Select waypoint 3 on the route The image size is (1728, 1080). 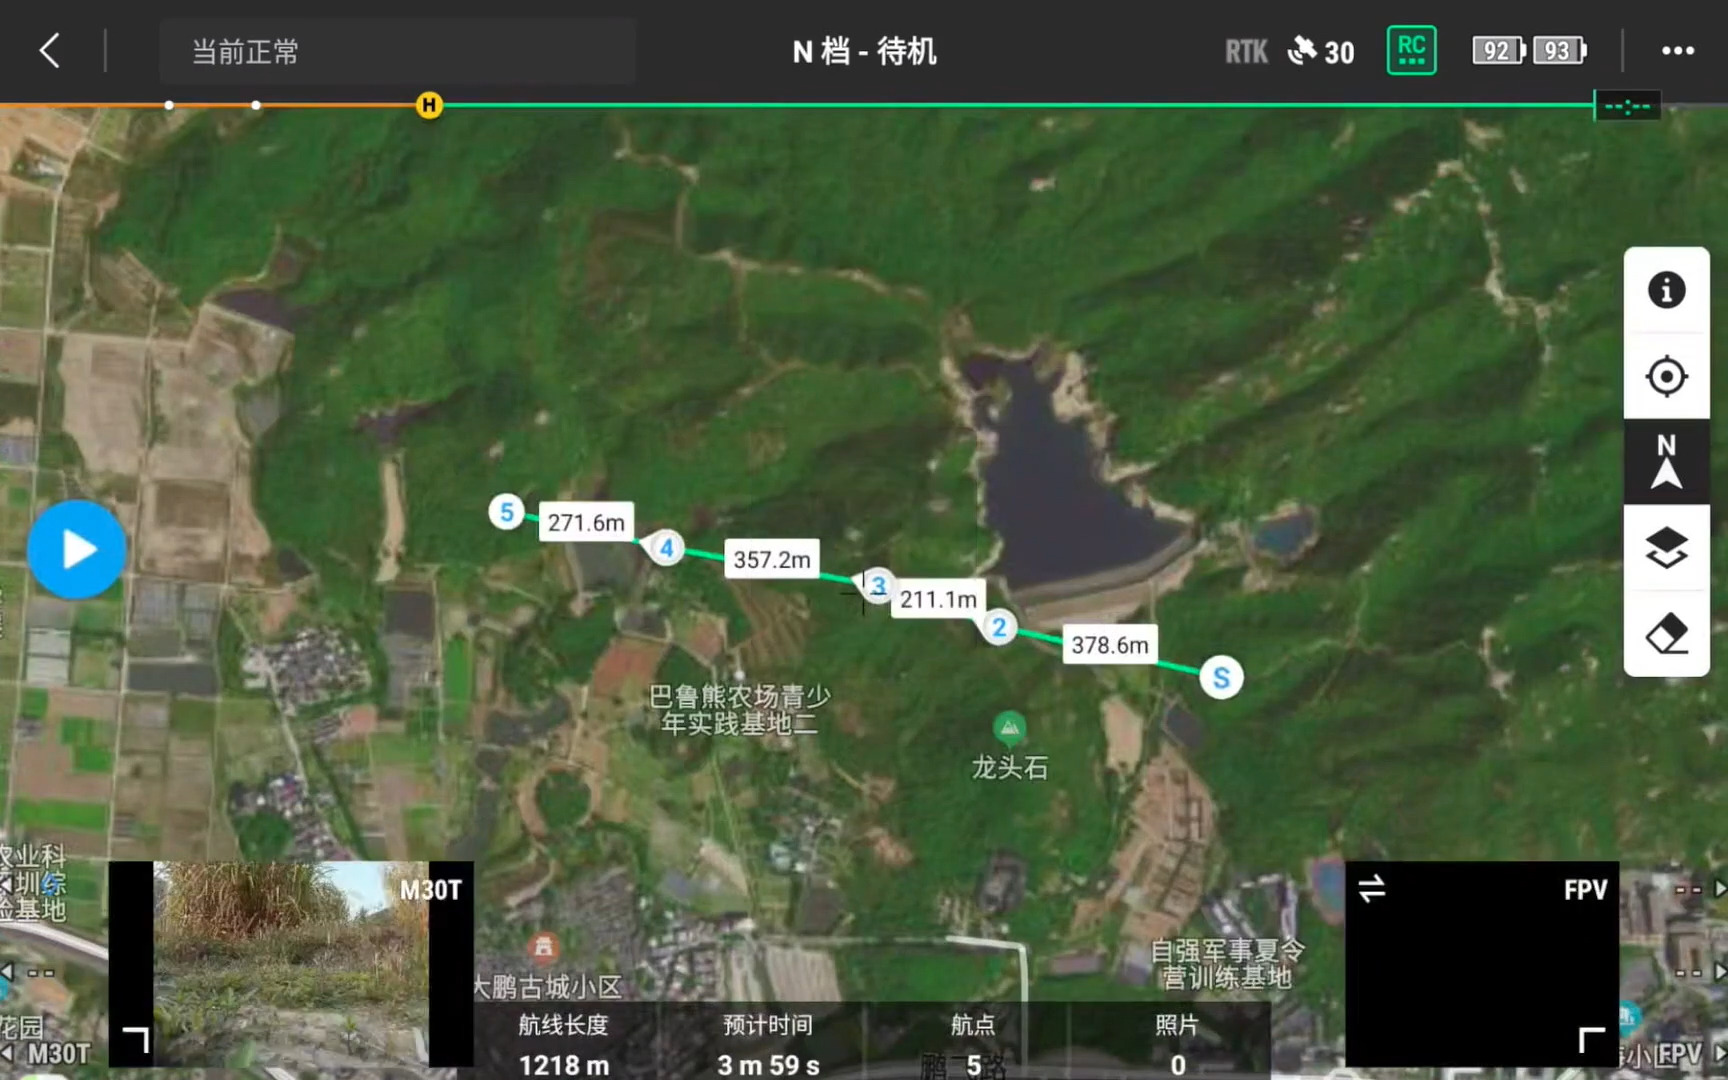(878, 586)
